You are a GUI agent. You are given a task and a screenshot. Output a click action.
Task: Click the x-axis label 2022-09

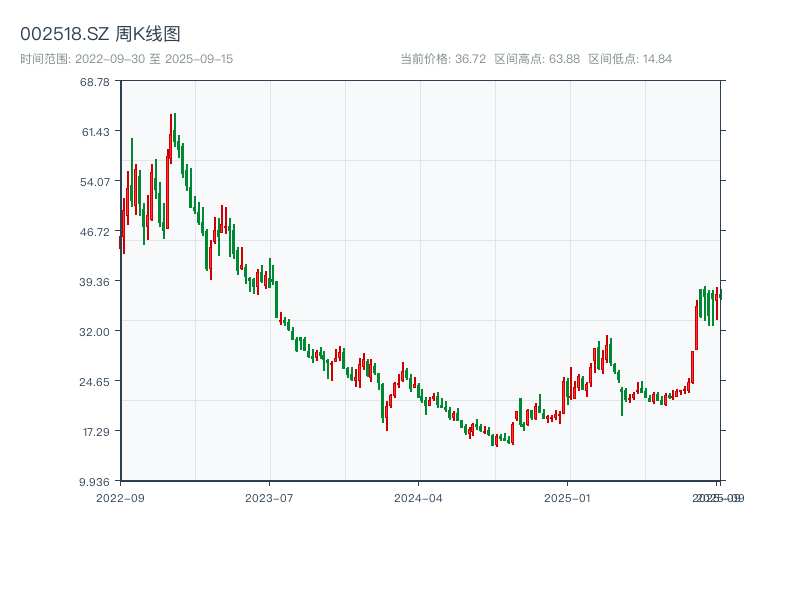pyautogui.click(x=121, y=495)
